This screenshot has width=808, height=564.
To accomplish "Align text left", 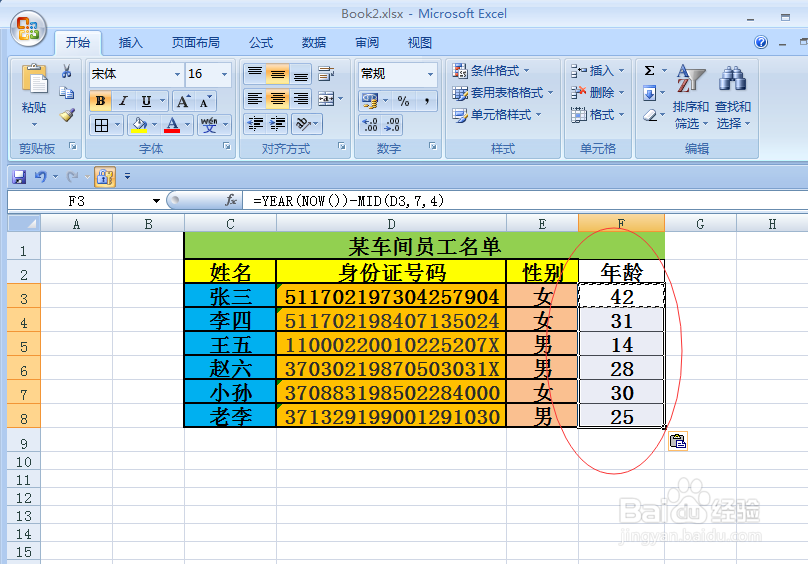I will pos(255,98).
